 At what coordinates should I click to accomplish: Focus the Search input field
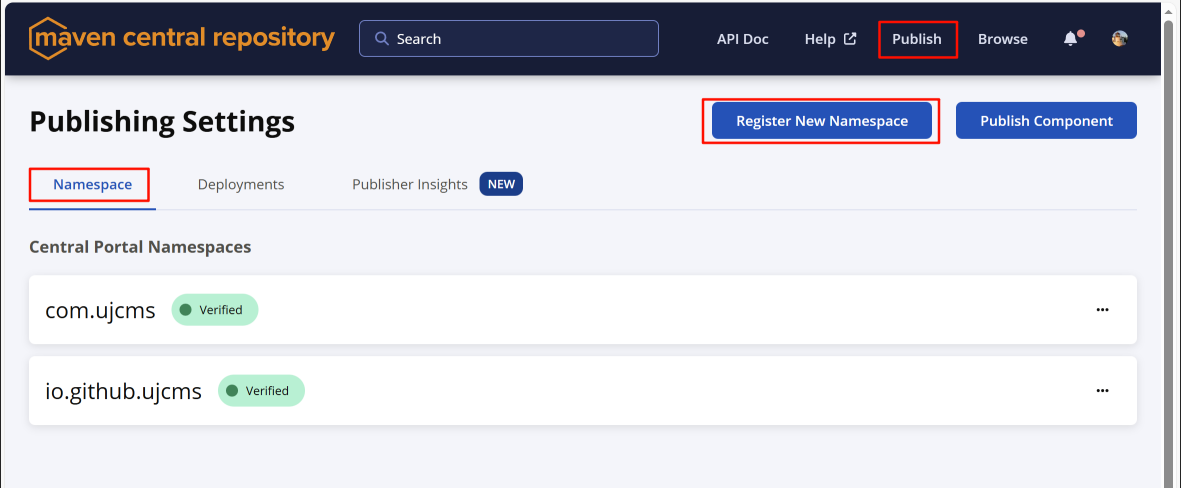pyautogui.click(x=520, y=39)
